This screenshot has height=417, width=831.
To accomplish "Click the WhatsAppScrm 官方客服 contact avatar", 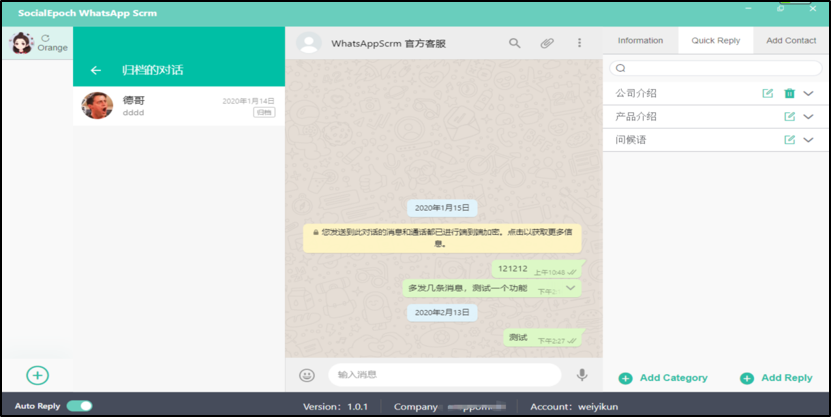I will [x=309, y=43].
